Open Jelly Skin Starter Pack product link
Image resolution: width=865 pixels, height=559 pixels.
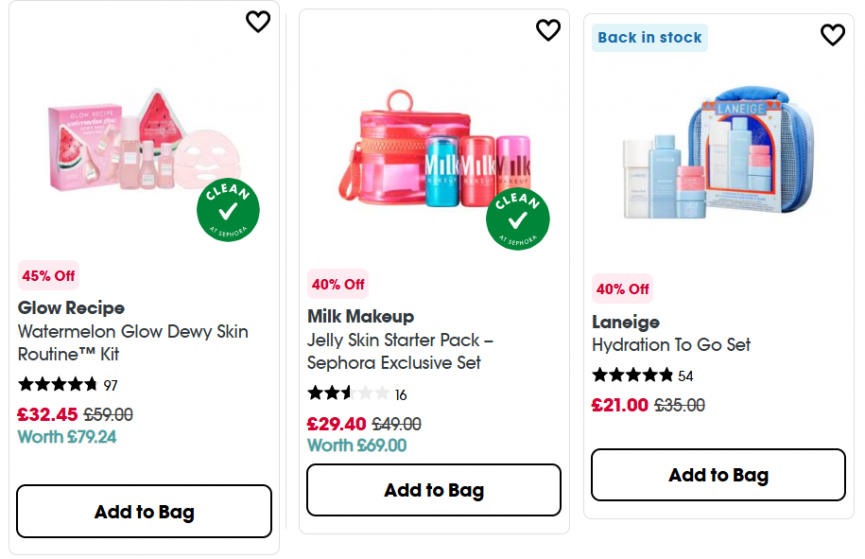[399, 351]
